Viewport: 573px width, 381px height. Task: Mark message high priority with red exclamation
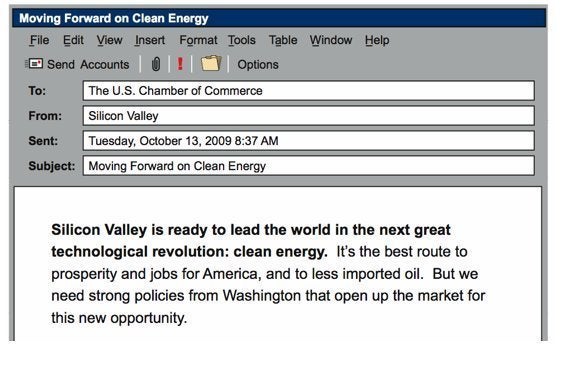180,64
